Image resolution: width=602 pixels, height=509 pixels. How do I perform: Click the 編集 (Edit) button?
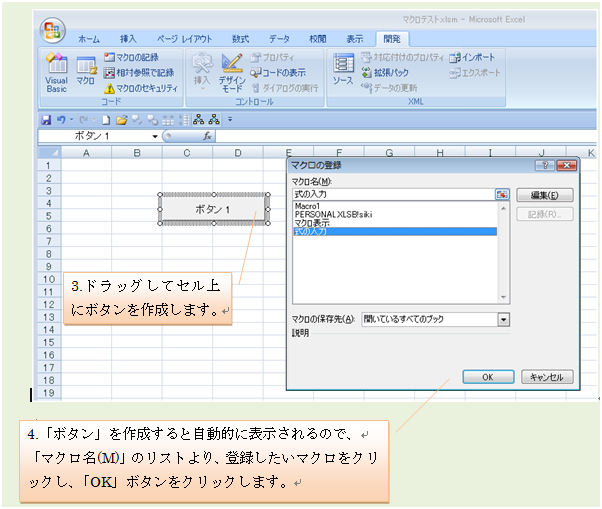point(544,195)
